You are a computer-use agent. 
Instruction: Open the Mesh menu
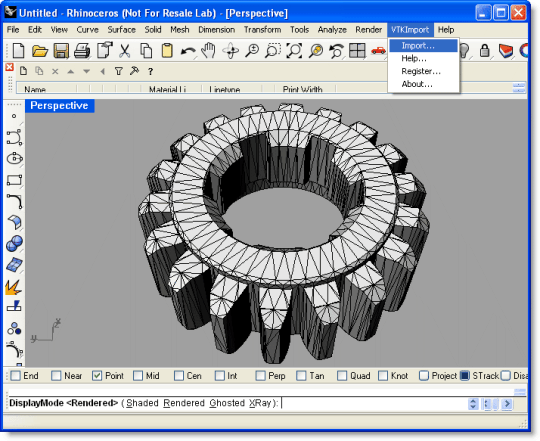point(180,30)
